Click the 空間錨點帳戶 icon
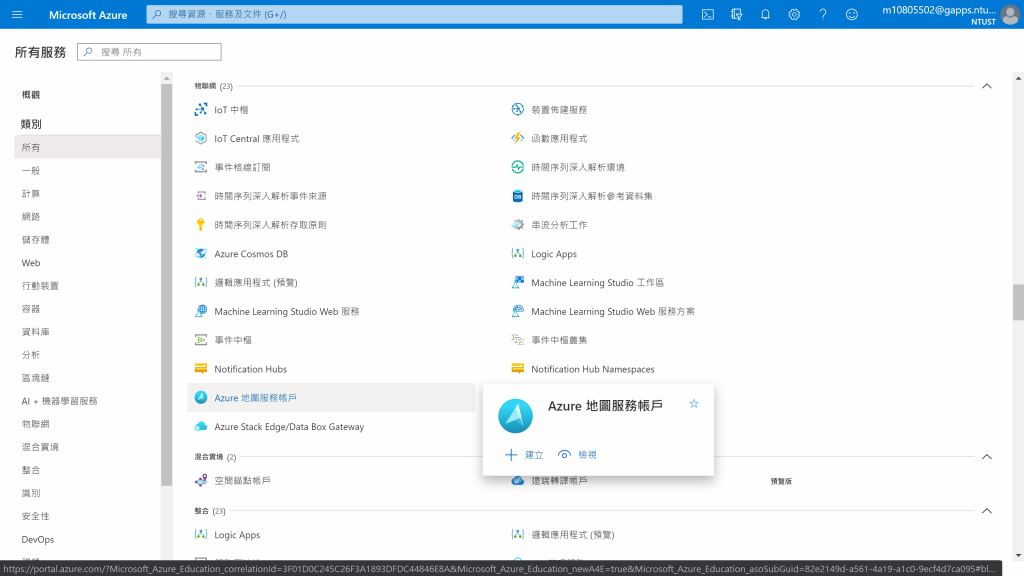Image resolution: width=1024 pixels, height=576 pixels. [201, 481]
